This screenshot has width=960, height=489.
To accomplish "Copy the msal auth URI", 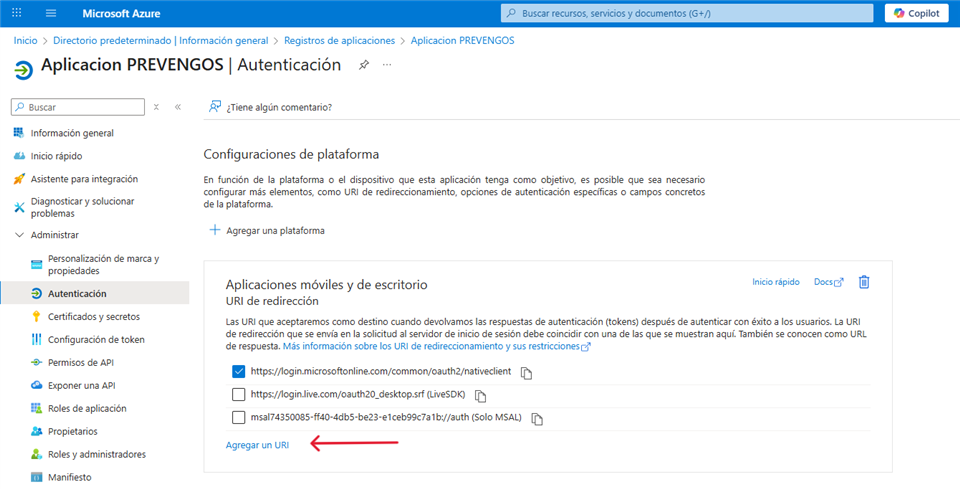I will click(x=536, y=419).
